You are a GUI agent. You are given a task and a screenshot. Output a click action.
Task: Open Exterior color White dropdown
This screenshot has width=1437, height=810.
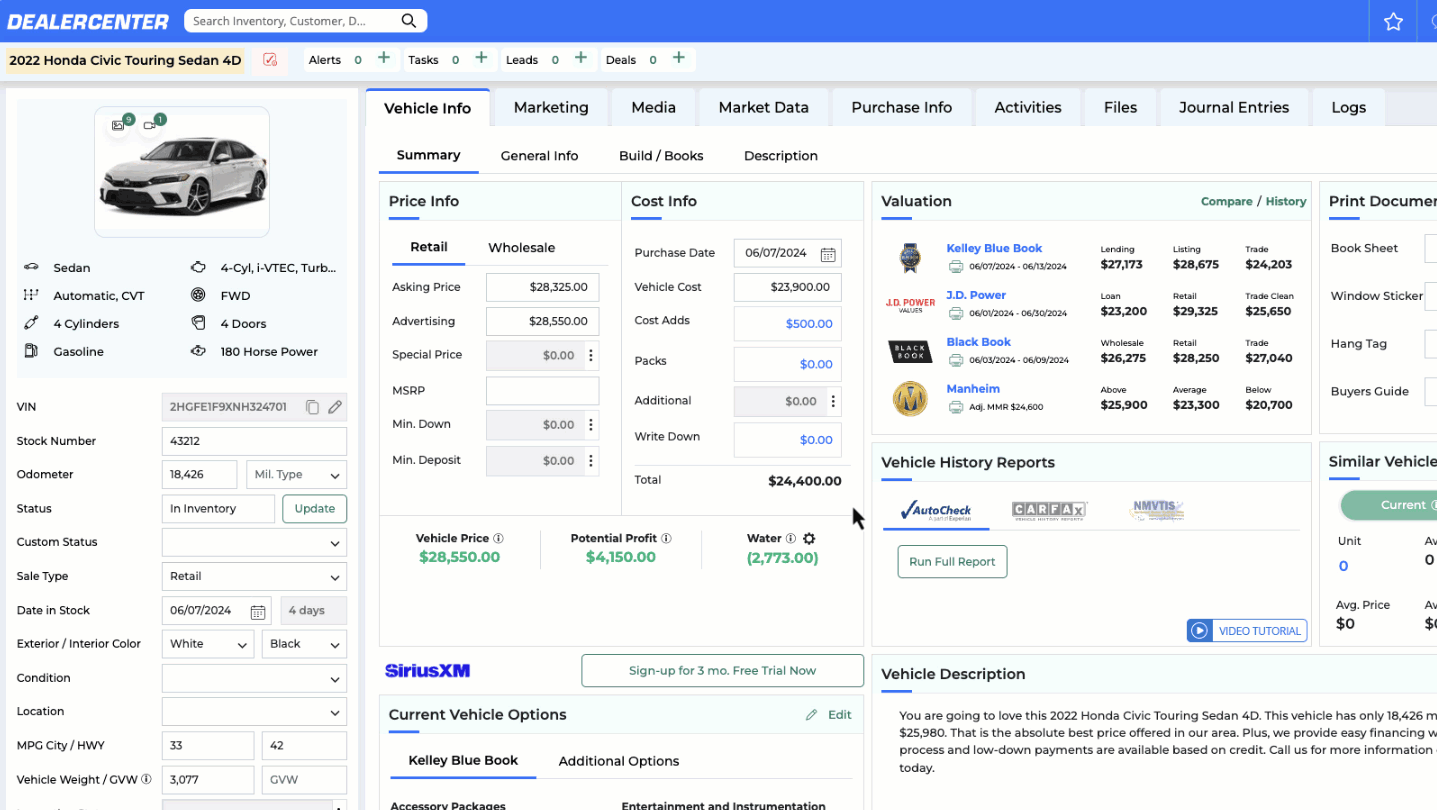point(207,644)
